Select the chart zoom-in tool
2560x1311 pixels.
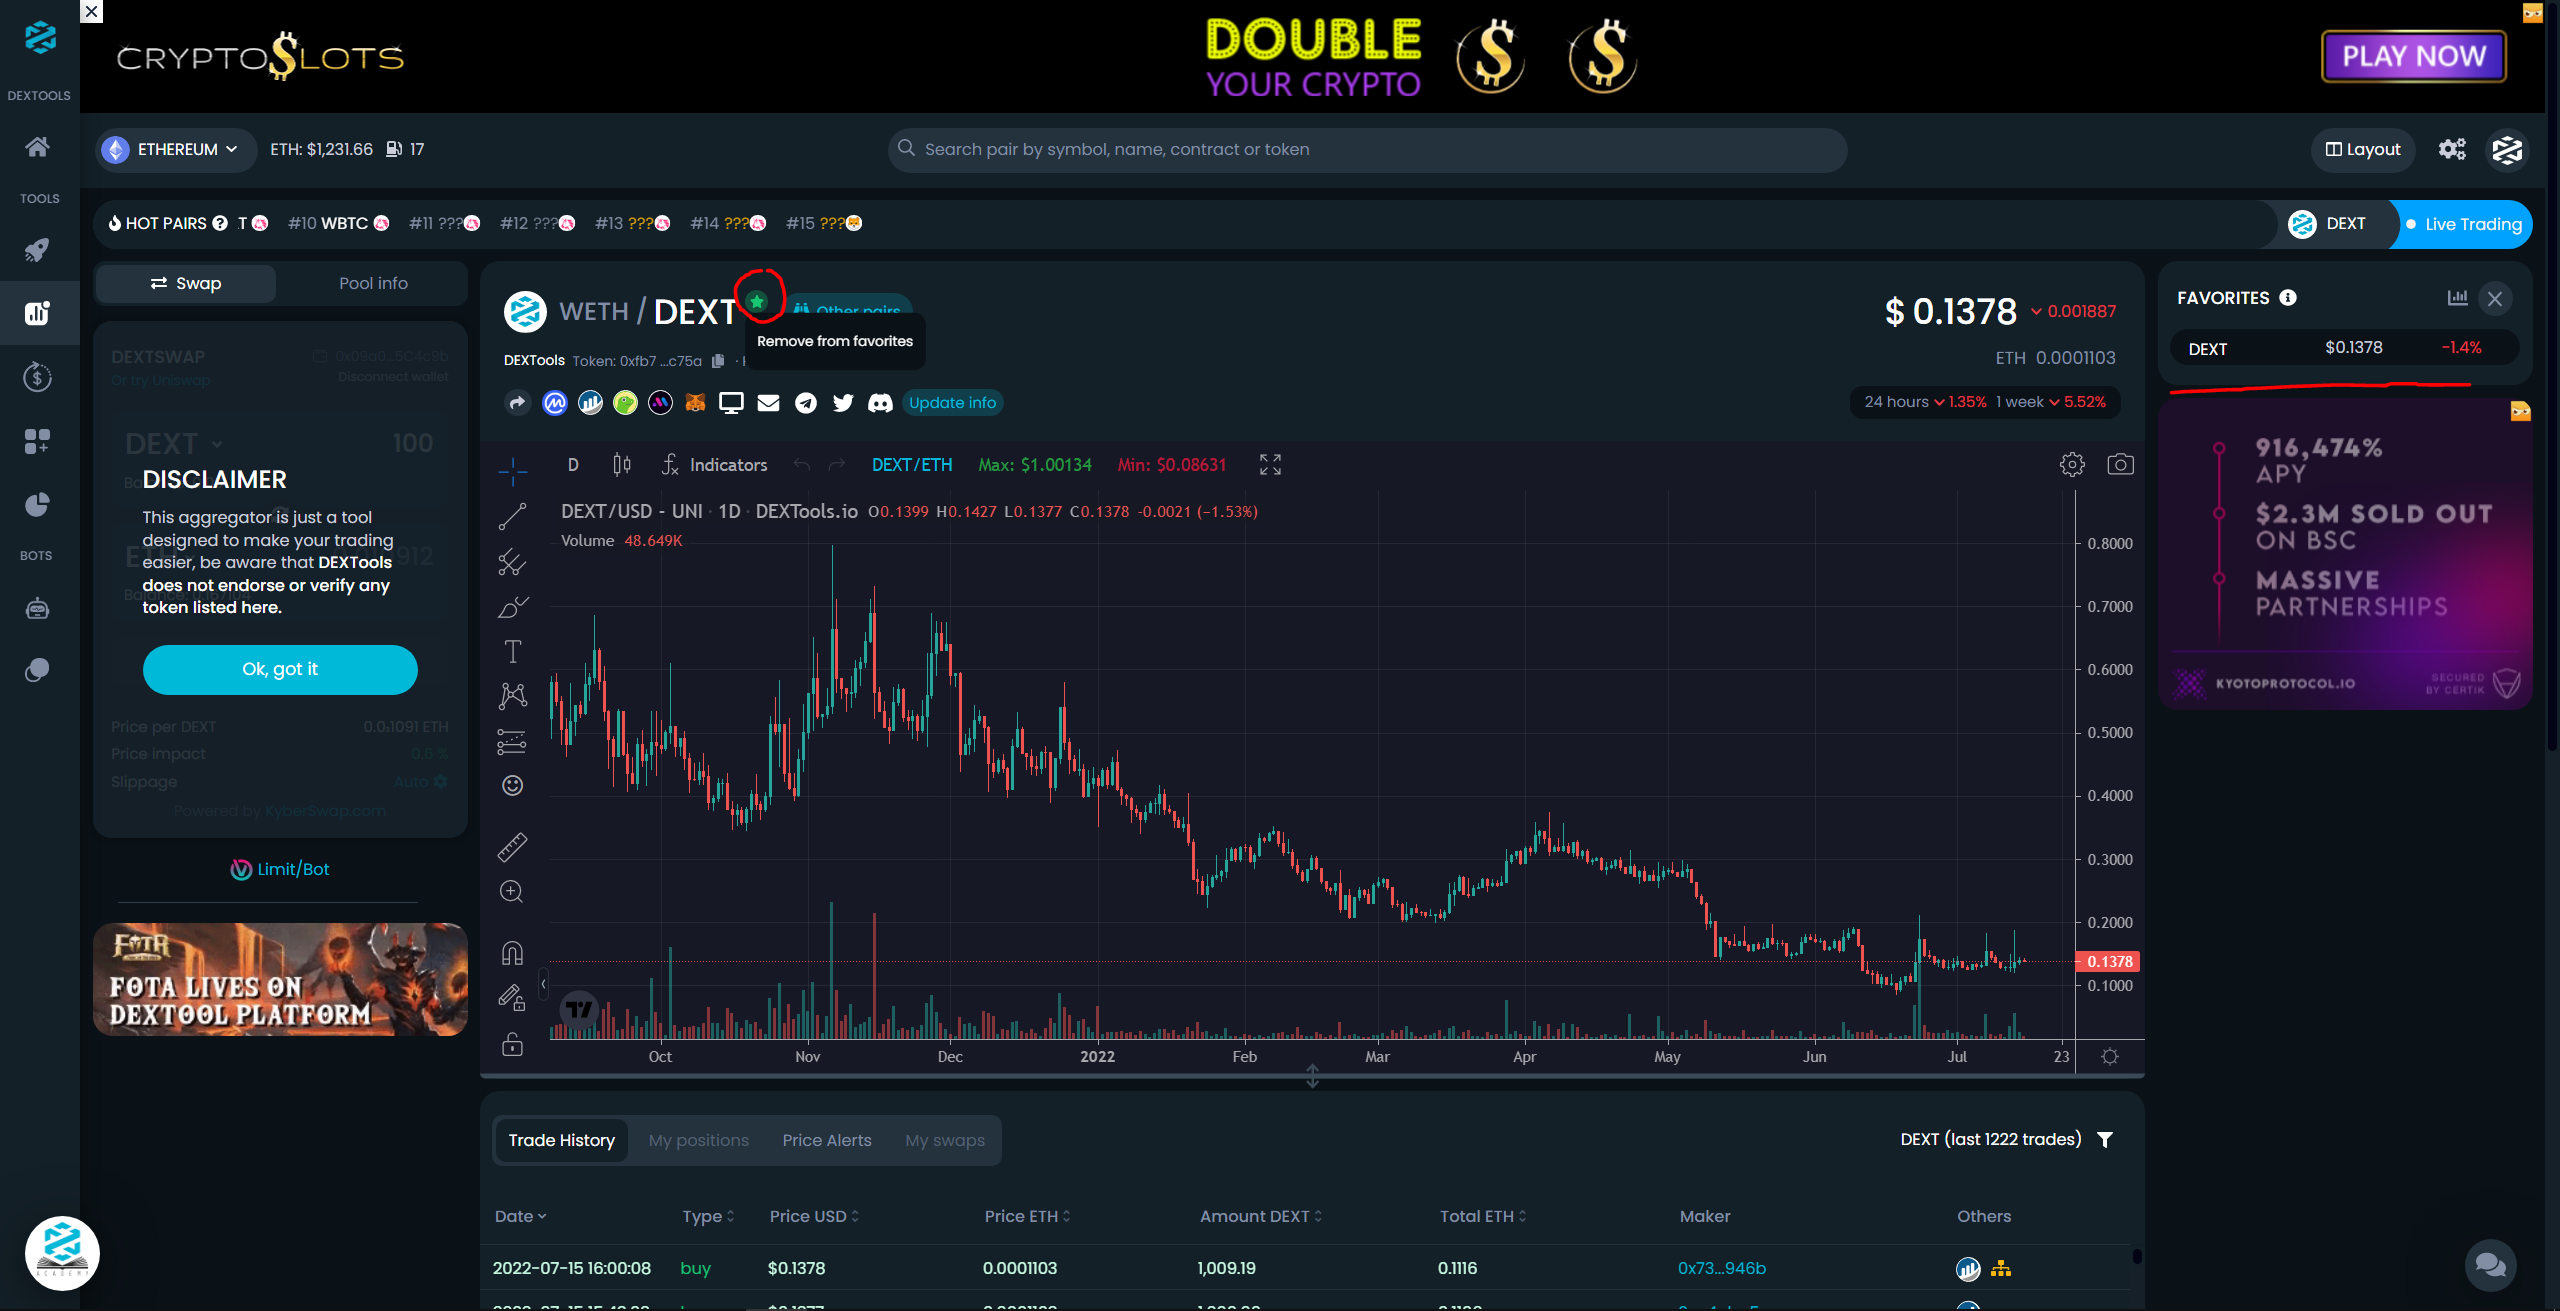point(512,892)
